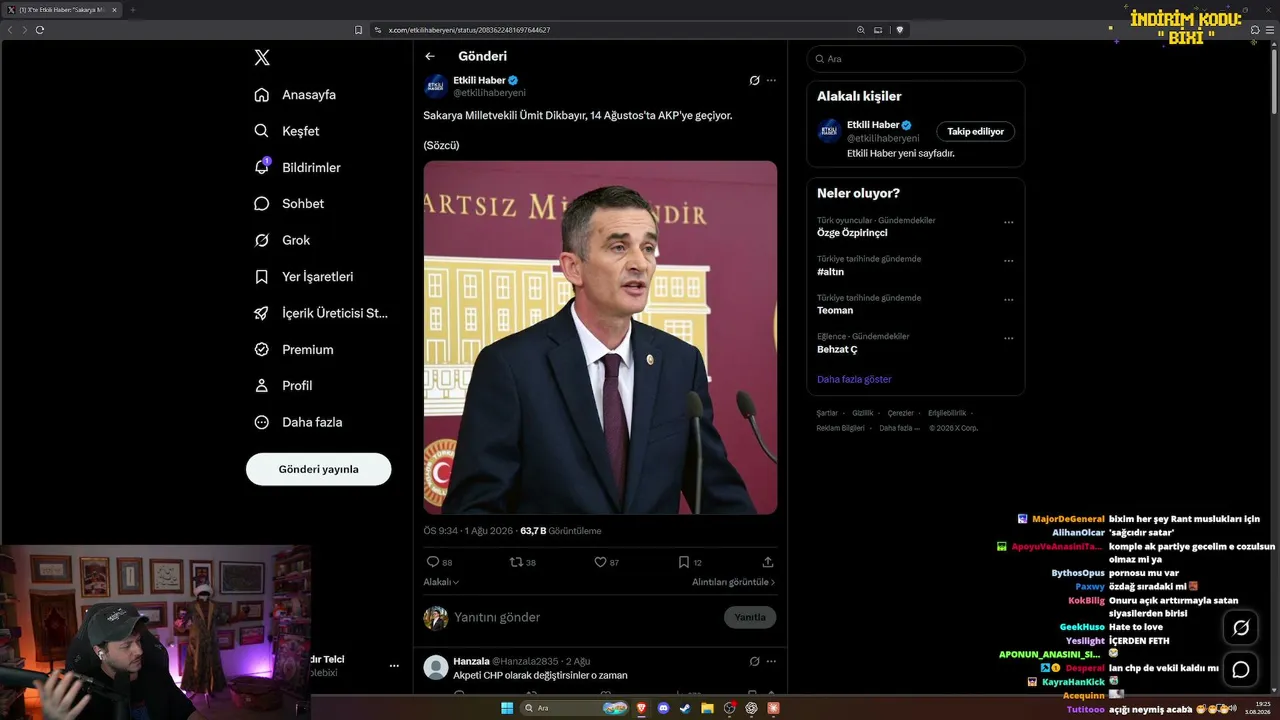Open the floating messages button
The image size is (1280, 720).
pos(1241,670)
